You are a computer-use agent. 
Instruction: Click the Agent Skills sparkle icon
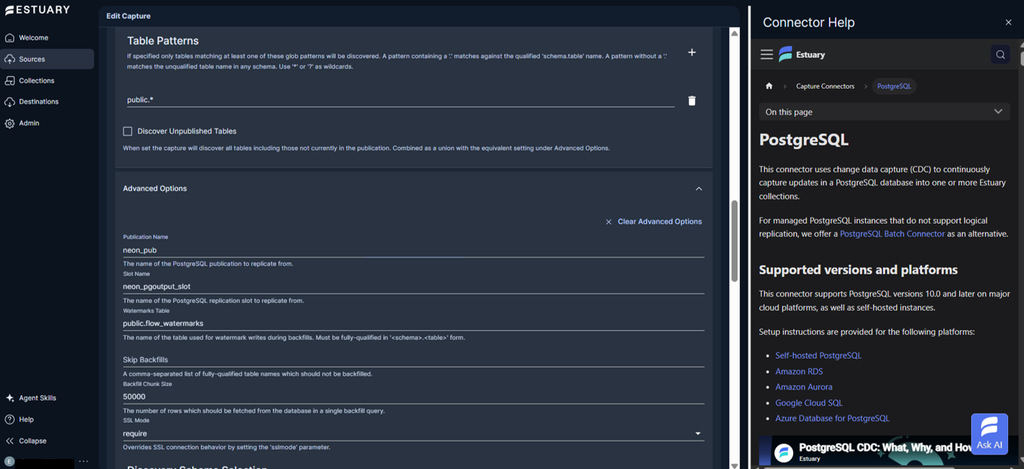click(10, 398)
